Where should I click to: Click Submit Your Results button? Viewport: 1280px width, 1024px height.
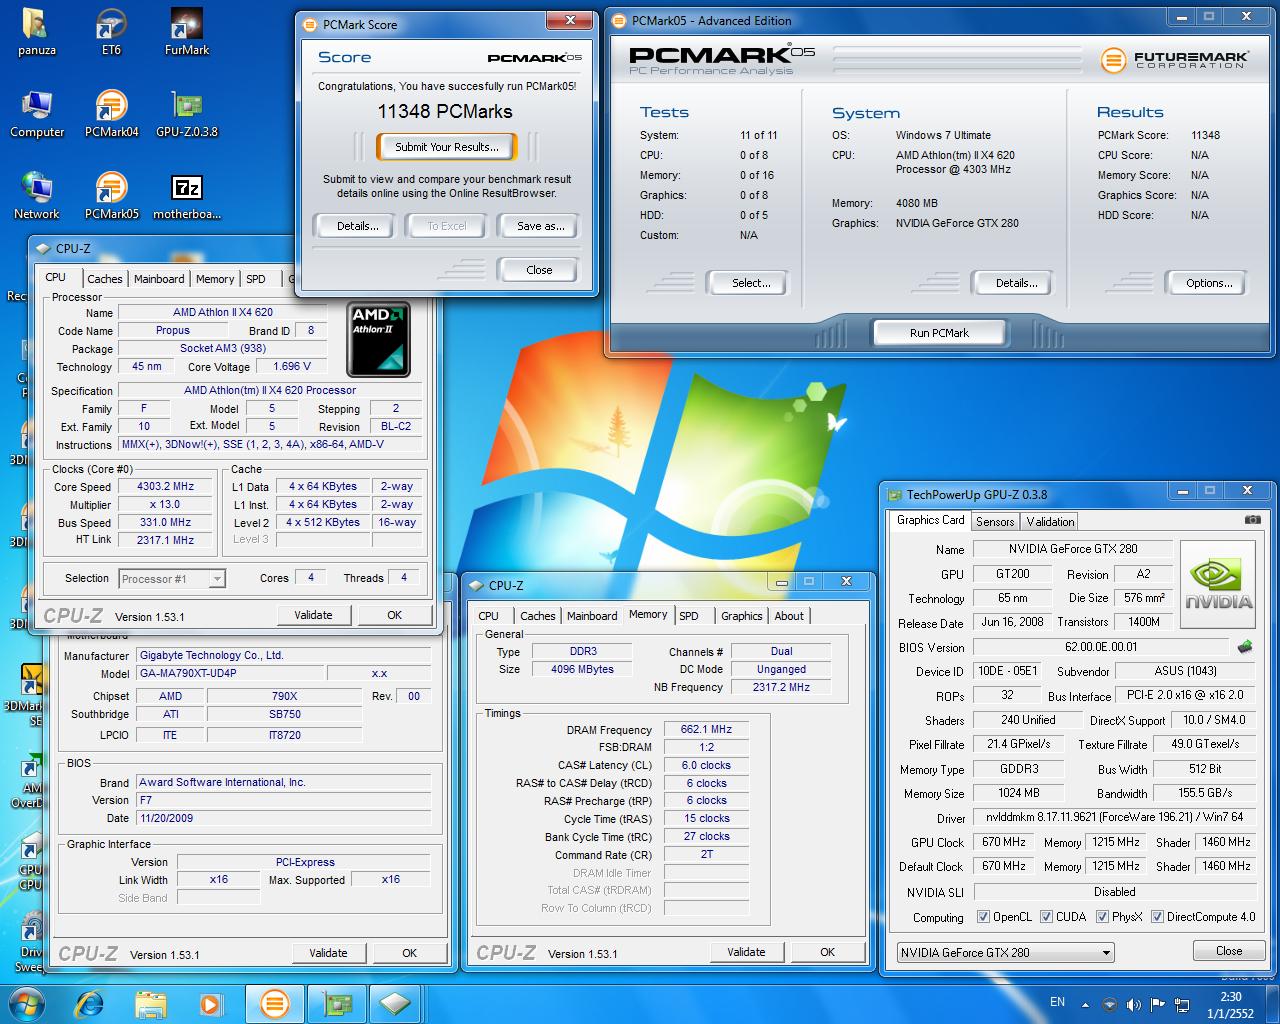pos(446,147)
